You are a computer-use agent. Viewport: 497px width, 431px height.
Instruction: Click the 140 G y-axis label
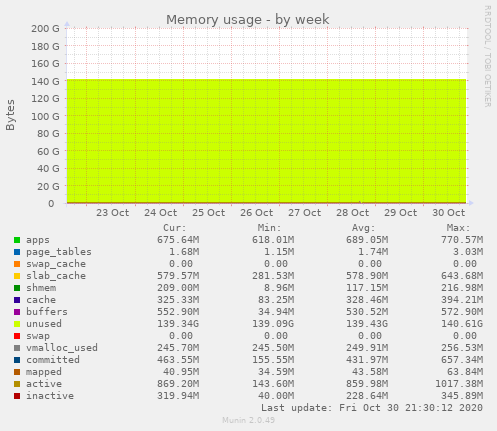(x=45, y=81)
